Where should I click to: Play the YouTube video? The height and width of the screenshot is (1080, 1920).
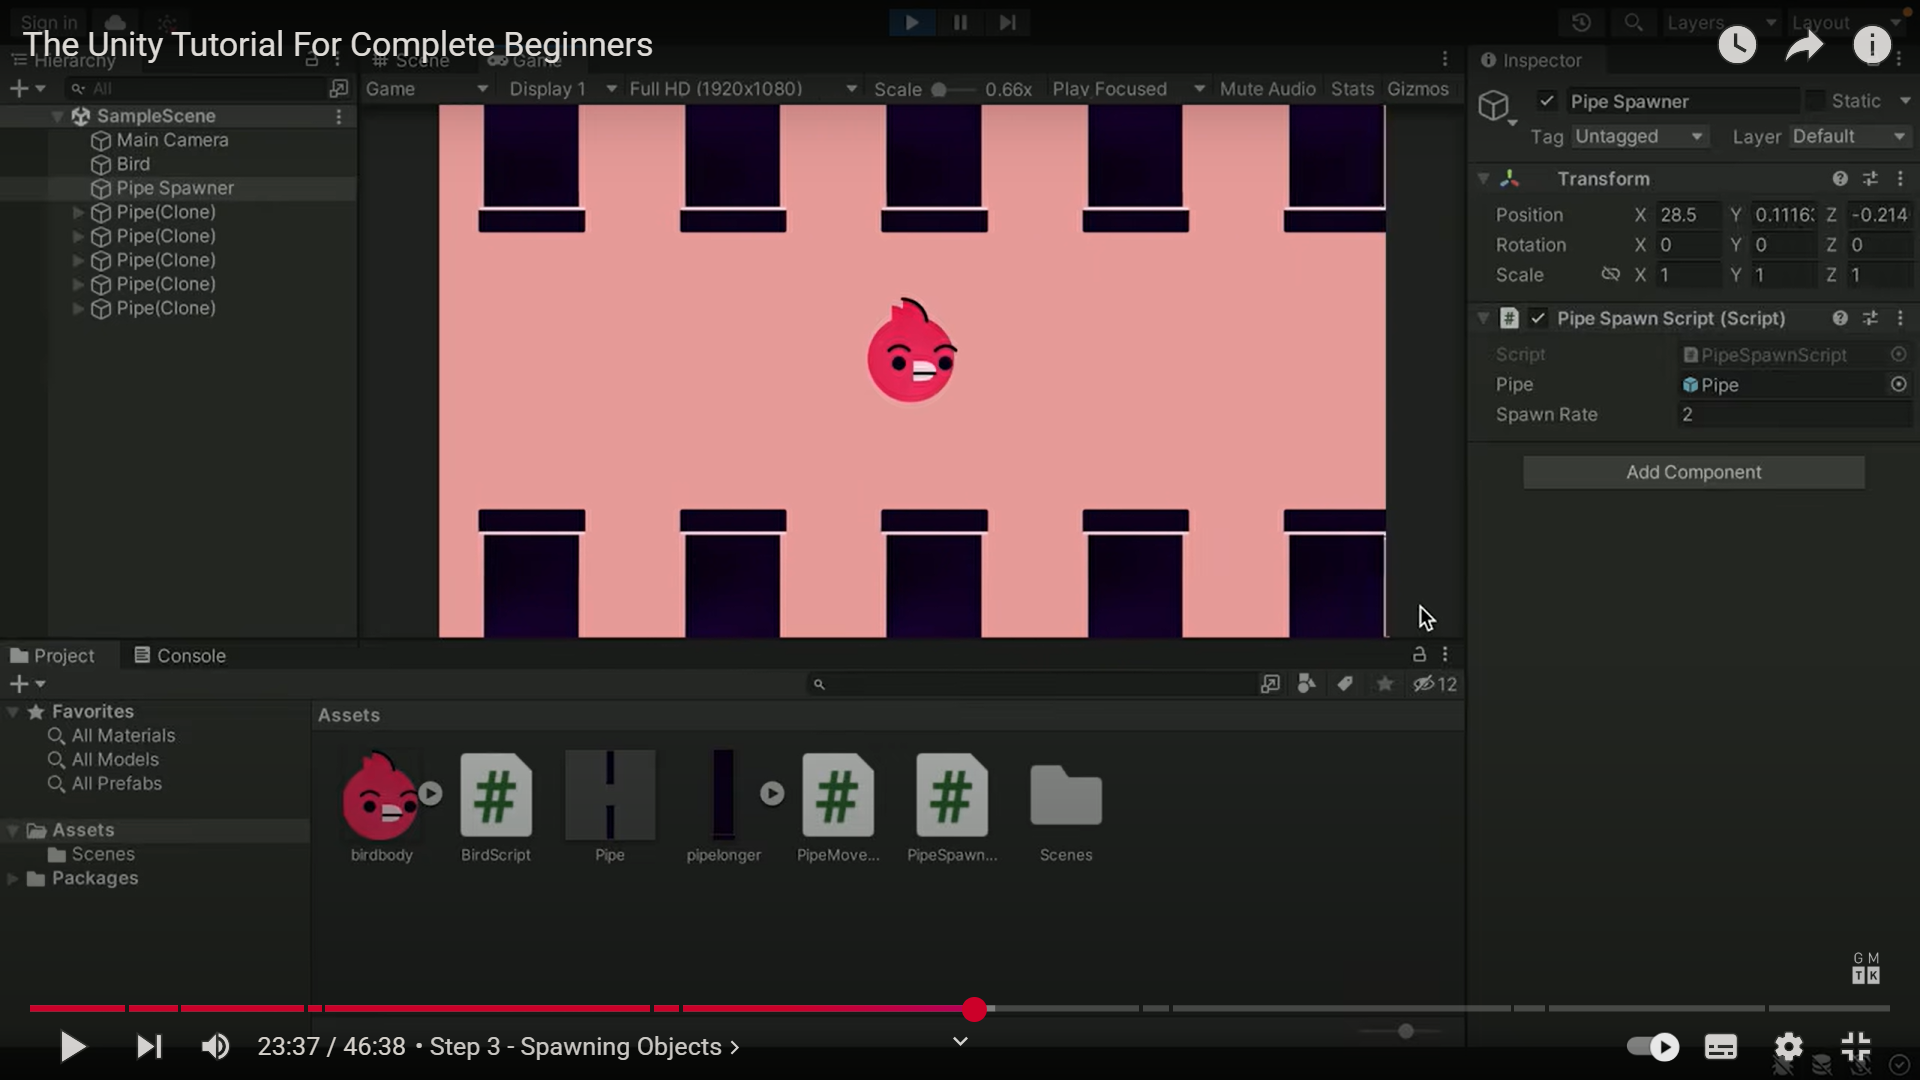point(72,1047)
